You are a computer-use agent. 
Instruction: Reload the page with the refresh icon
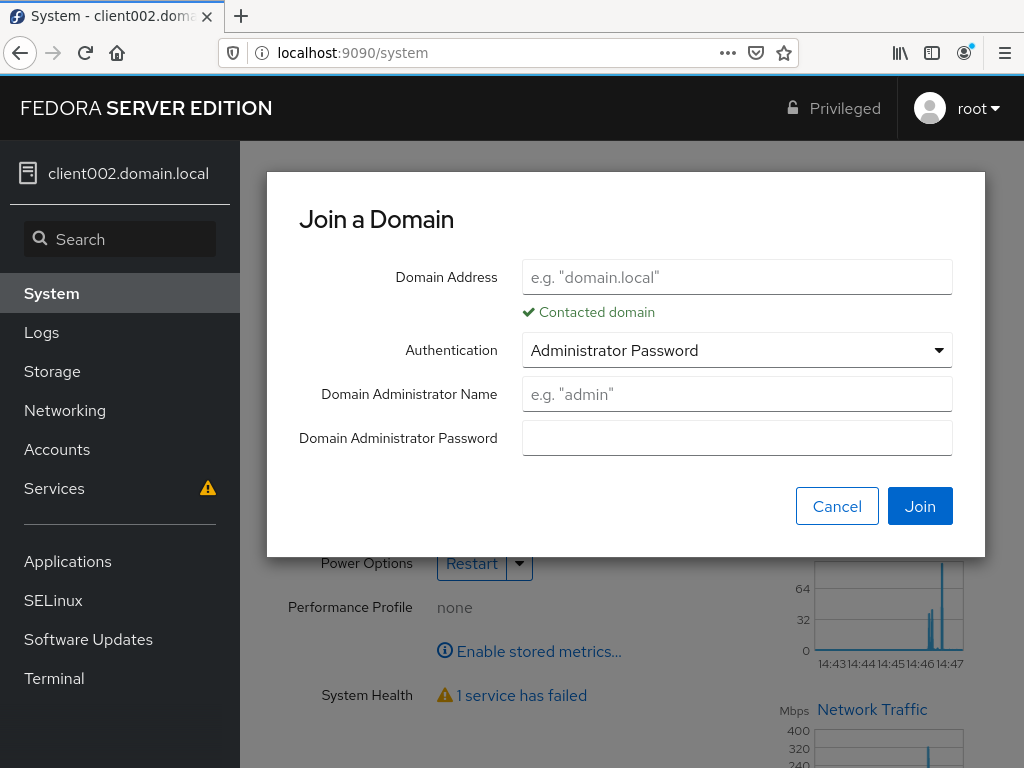pyautogui.click(x=85, y=53)
